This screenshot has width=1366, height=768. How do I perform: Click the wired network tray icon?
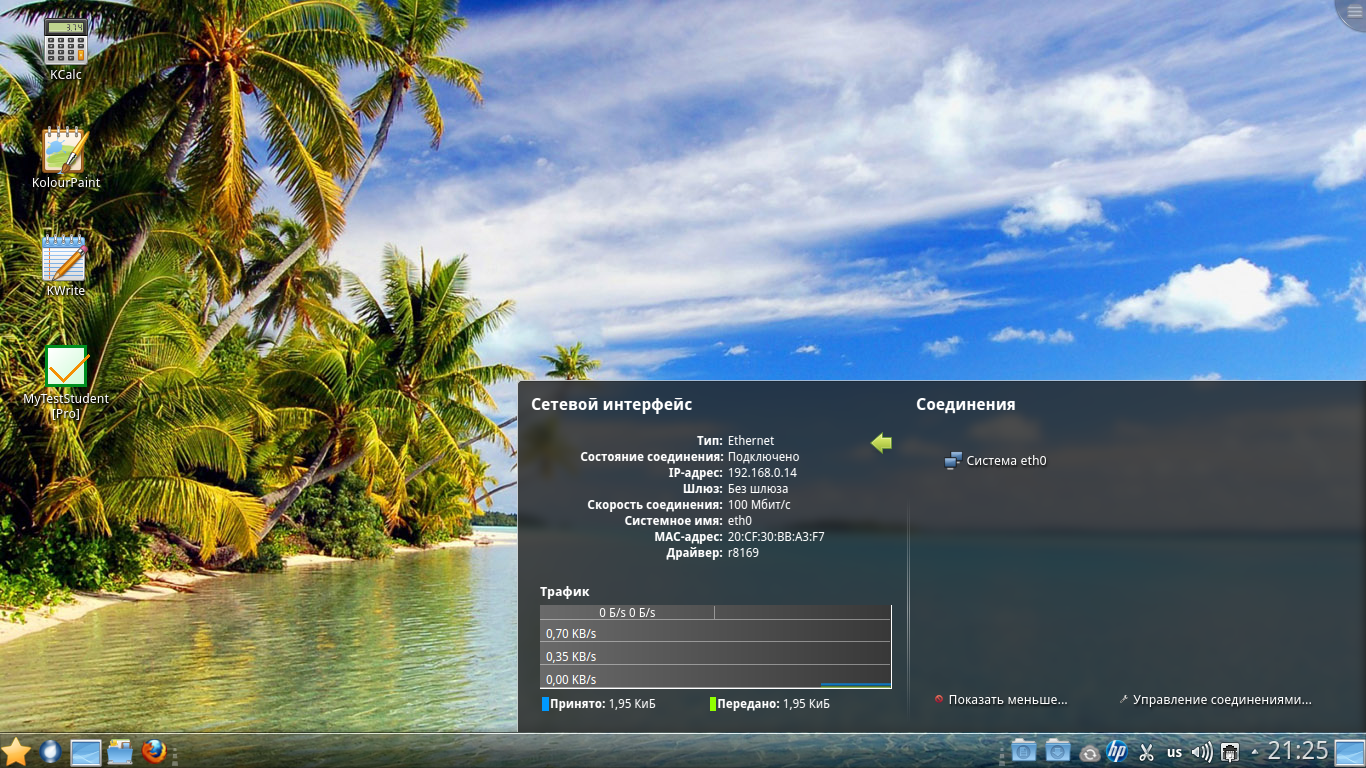(1231, 752)
